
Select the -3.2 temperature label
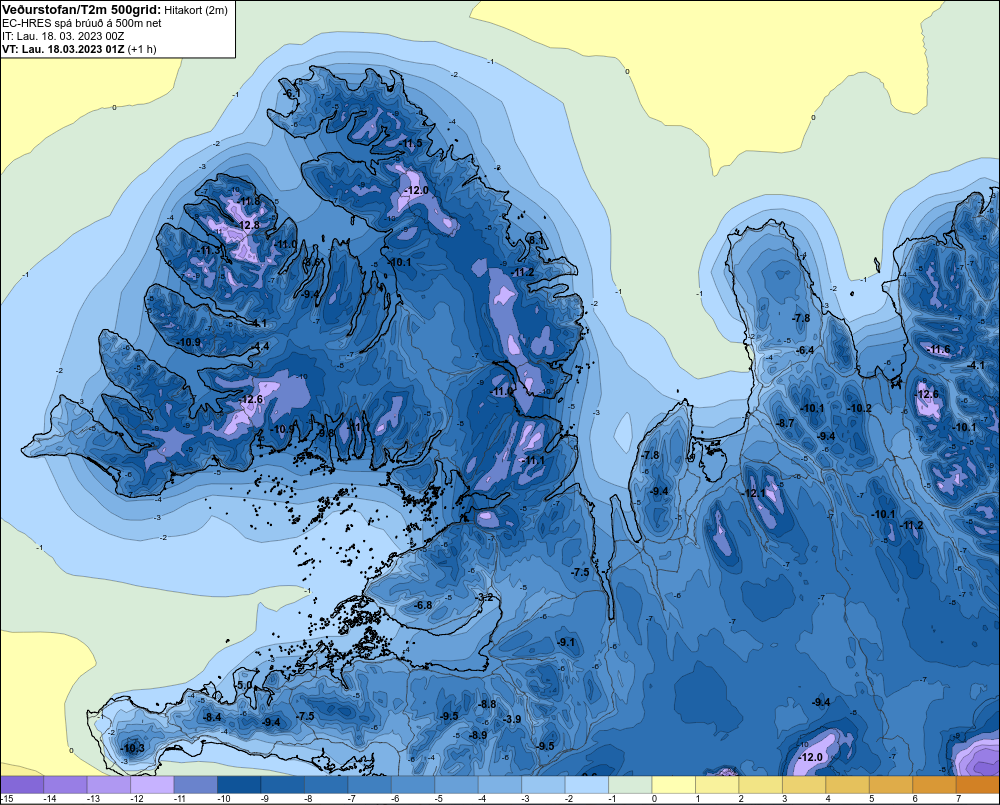pos(485,597)
